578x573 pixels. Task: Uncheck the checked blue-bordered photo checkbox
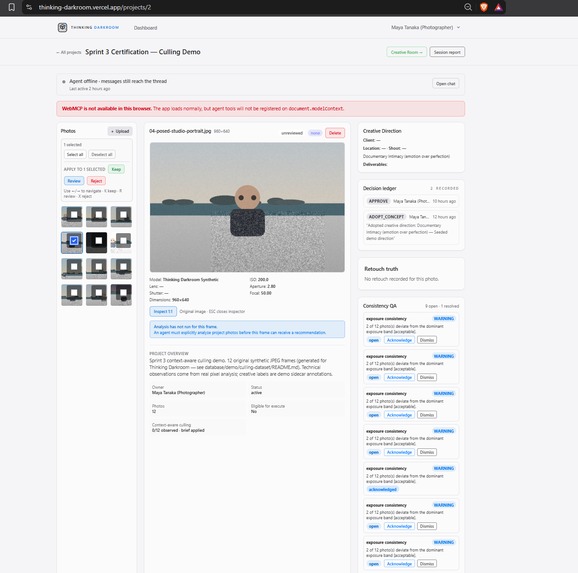[x=74, y=240]
